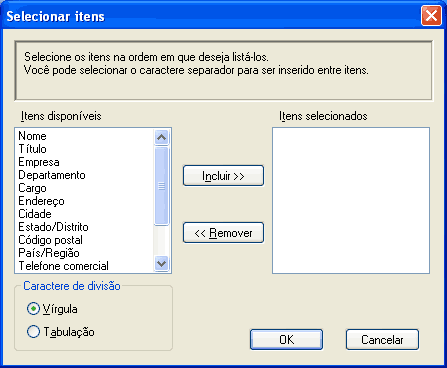
Task: Click the list's scroll up arrow
Action: click(x=162, y=137)
